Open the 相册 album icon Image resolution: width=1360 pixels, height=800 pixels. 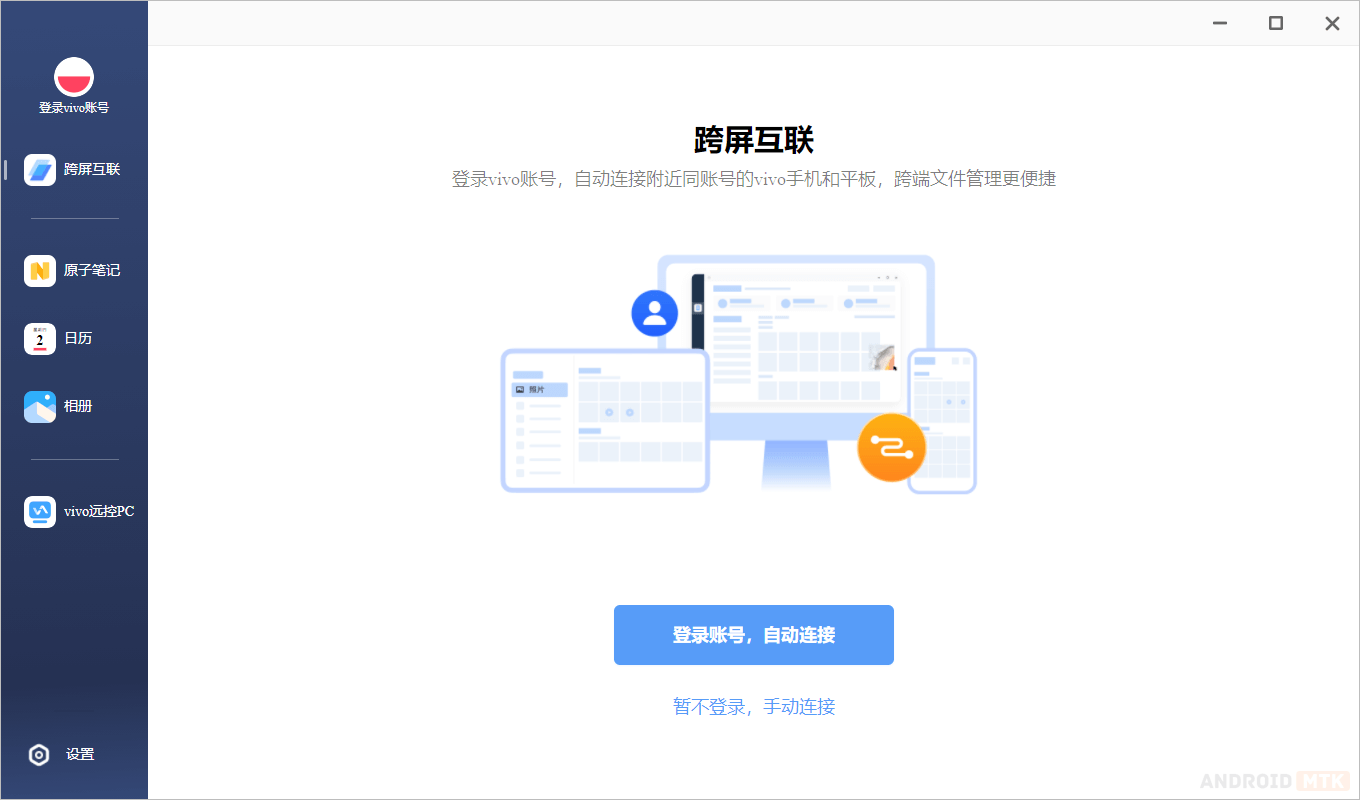tap(40, 407)
